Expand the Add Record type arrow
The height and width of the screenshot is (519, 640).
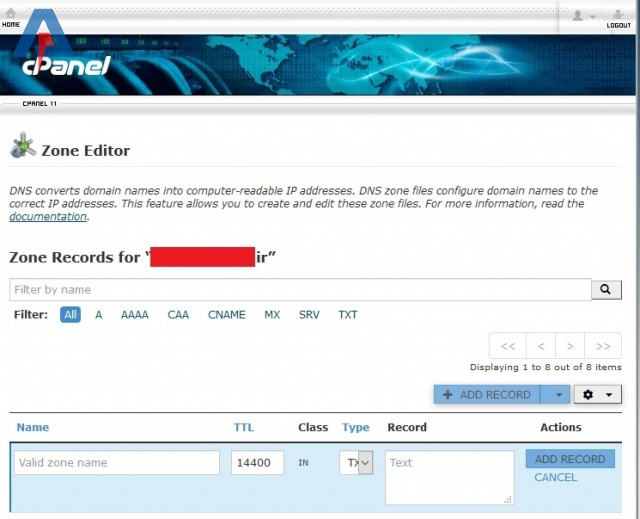point(555,395)
